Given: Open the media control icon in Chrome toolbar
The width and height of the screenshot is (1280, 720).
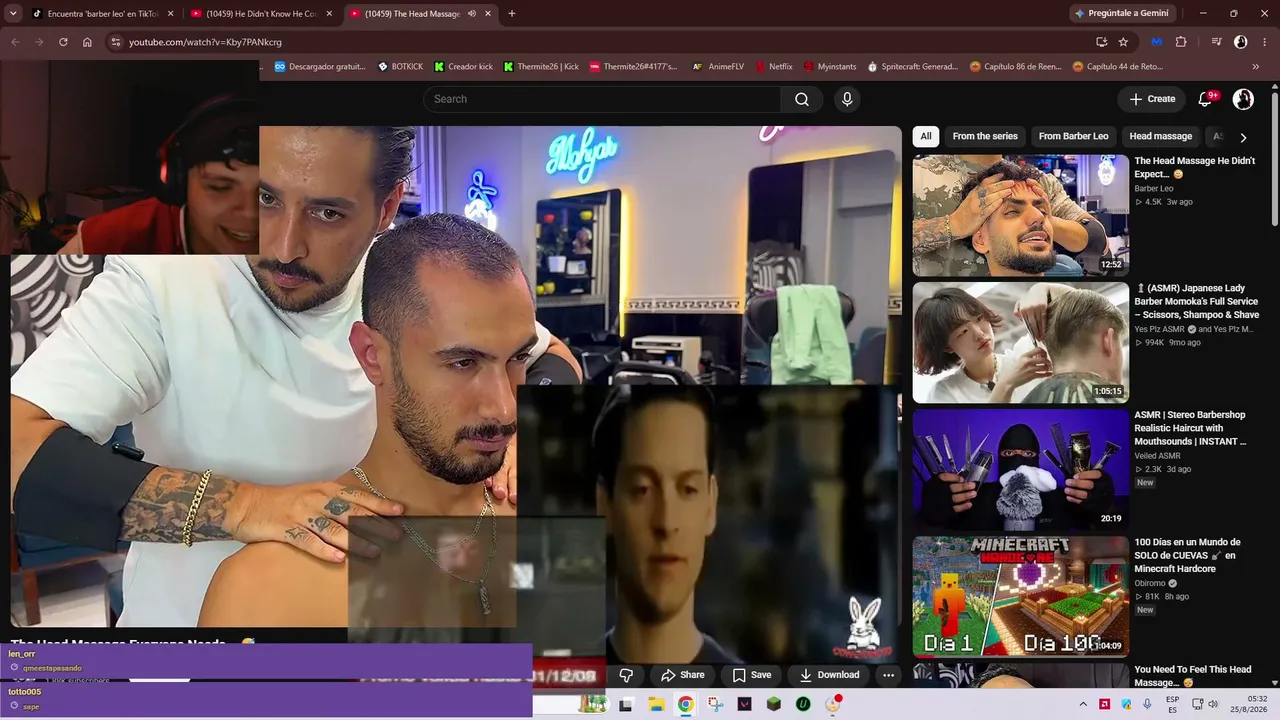Looking at the screenshot, I should [1216, 42].
